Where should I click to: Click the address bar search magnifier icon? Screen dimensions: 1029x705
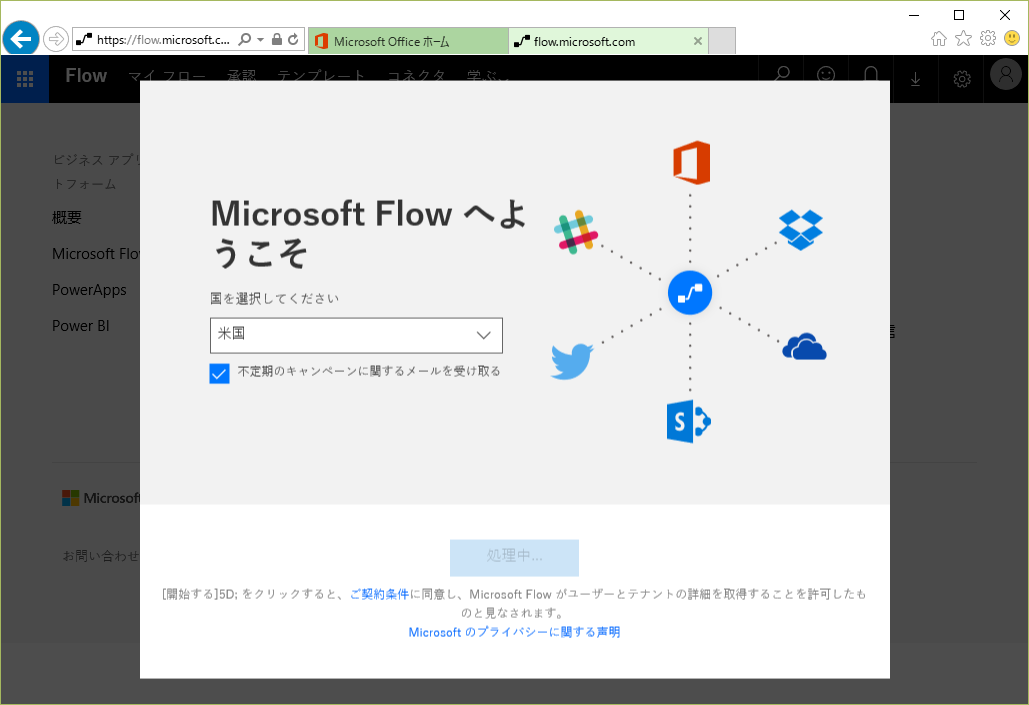[x=245, y=39]
